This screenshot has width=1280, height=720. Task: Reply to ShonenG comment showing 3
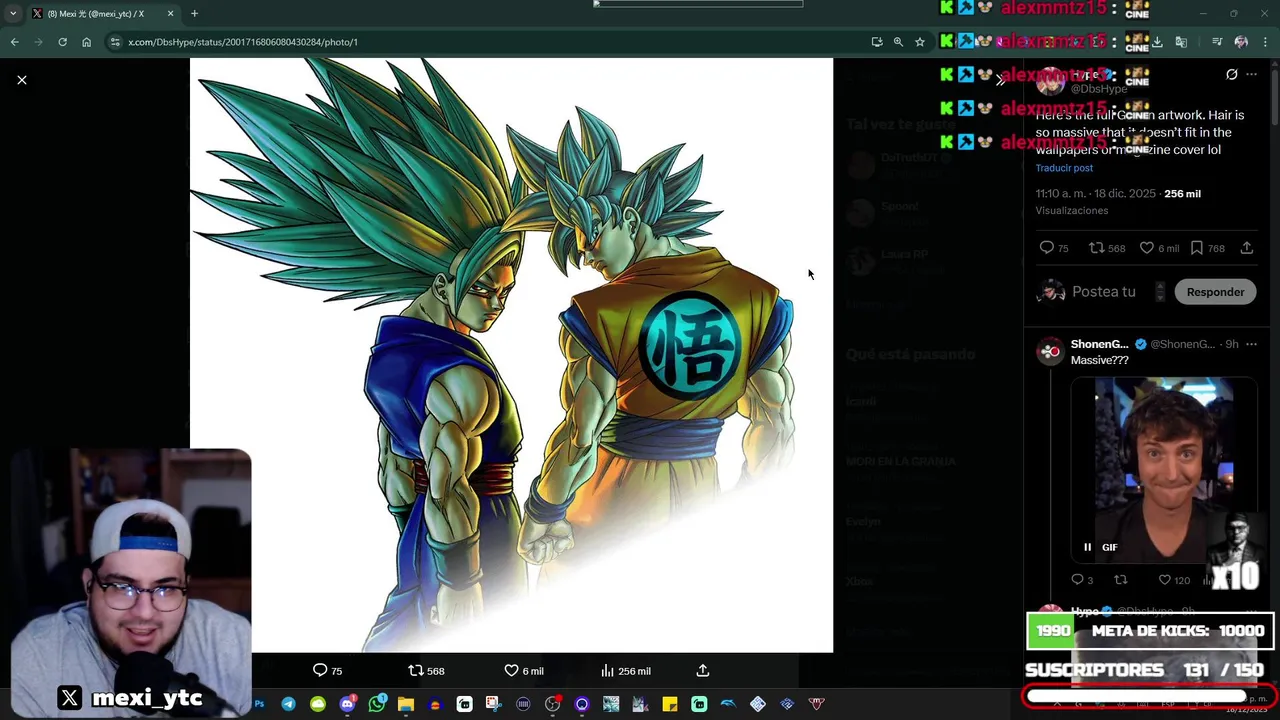[1082, 580]
